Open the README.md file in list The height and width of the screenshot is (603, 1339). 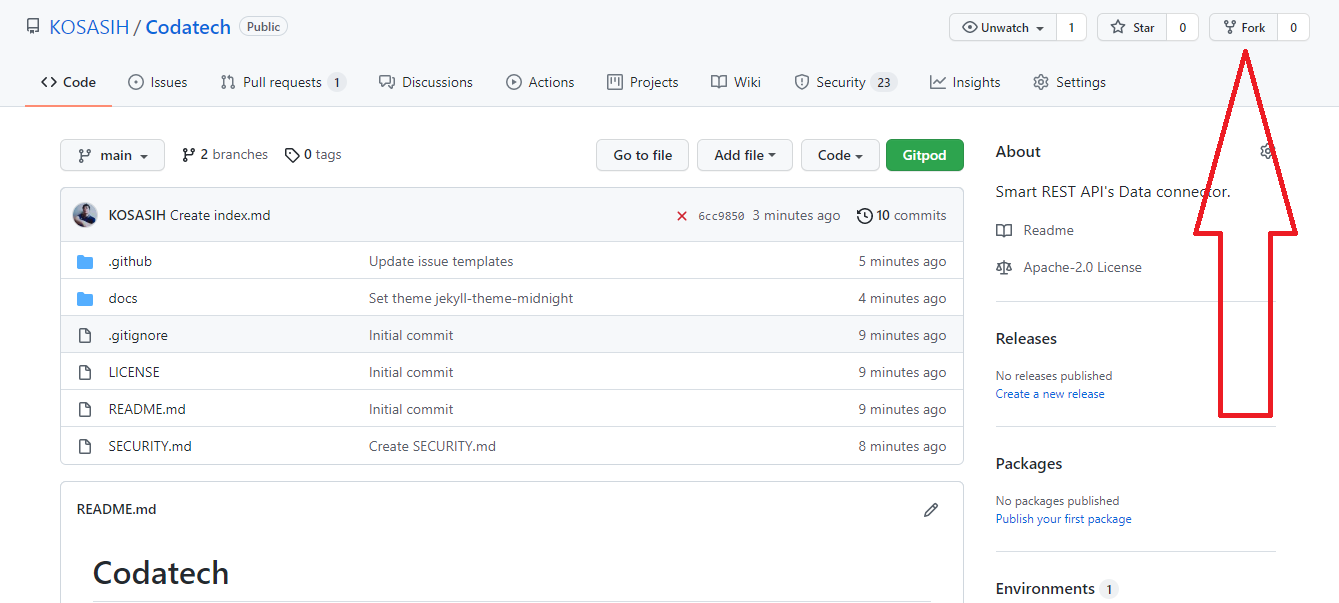147,409
